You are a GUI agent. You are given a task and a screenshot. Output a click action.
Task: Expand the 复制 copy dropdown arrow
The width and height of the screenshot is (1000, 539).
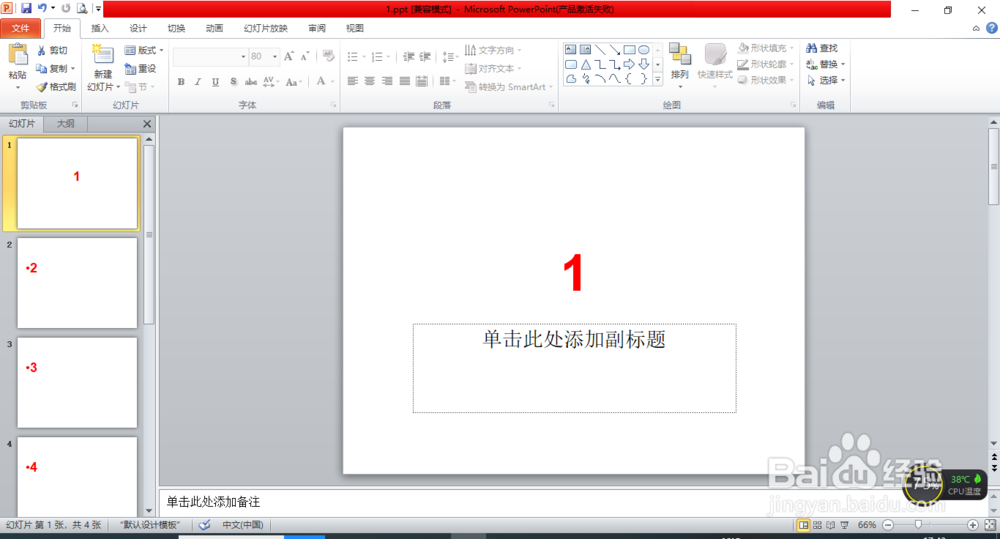pyautogui.click(x=73, y=69)
